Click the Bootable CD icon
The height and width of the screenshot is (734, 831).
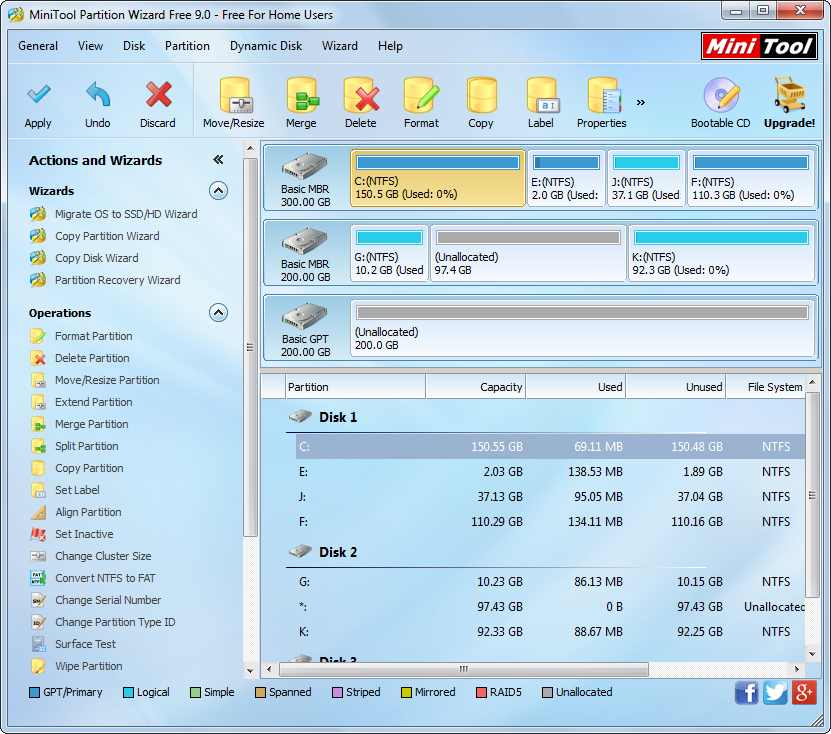pos(721,96)
